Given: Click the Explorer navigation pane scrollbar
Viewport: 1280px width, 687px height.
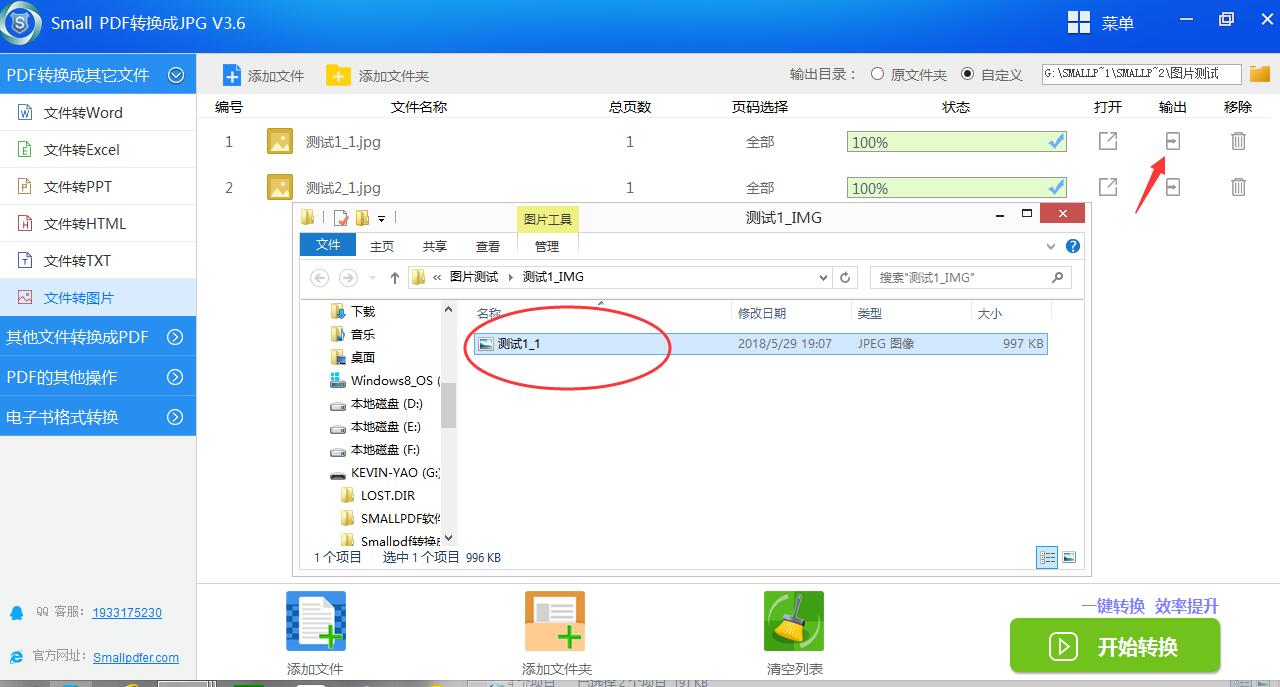Looking at the screenshot, I should tap(449, 404).
